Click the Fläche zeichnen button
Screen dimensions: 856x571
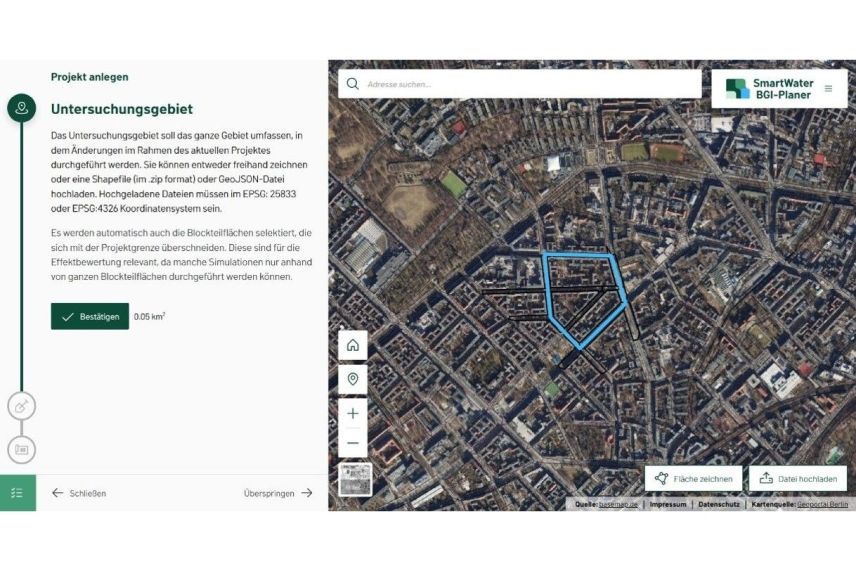point(693,479)
